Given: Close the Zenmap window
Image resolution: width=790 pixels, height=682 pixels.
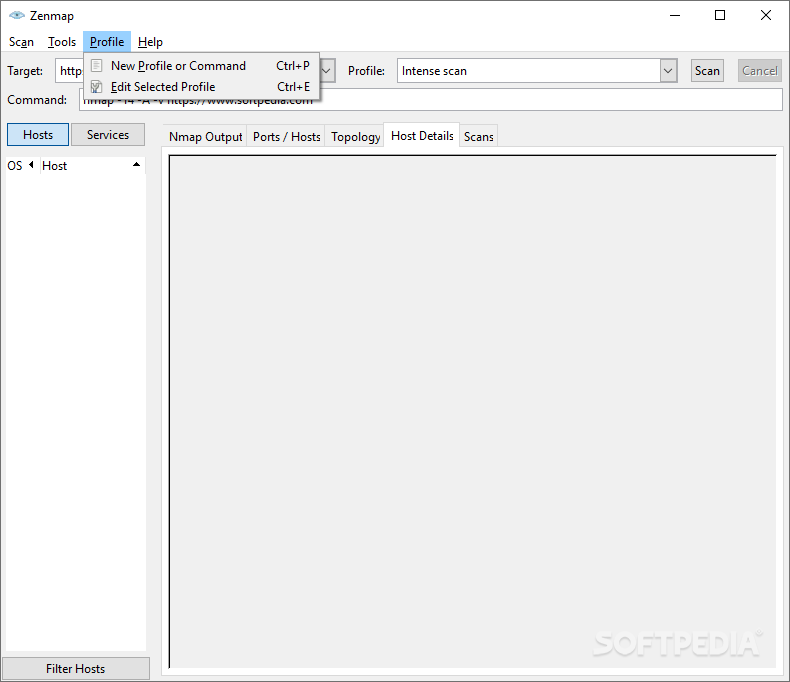Looking at the screenshot, I should point(765,15).
